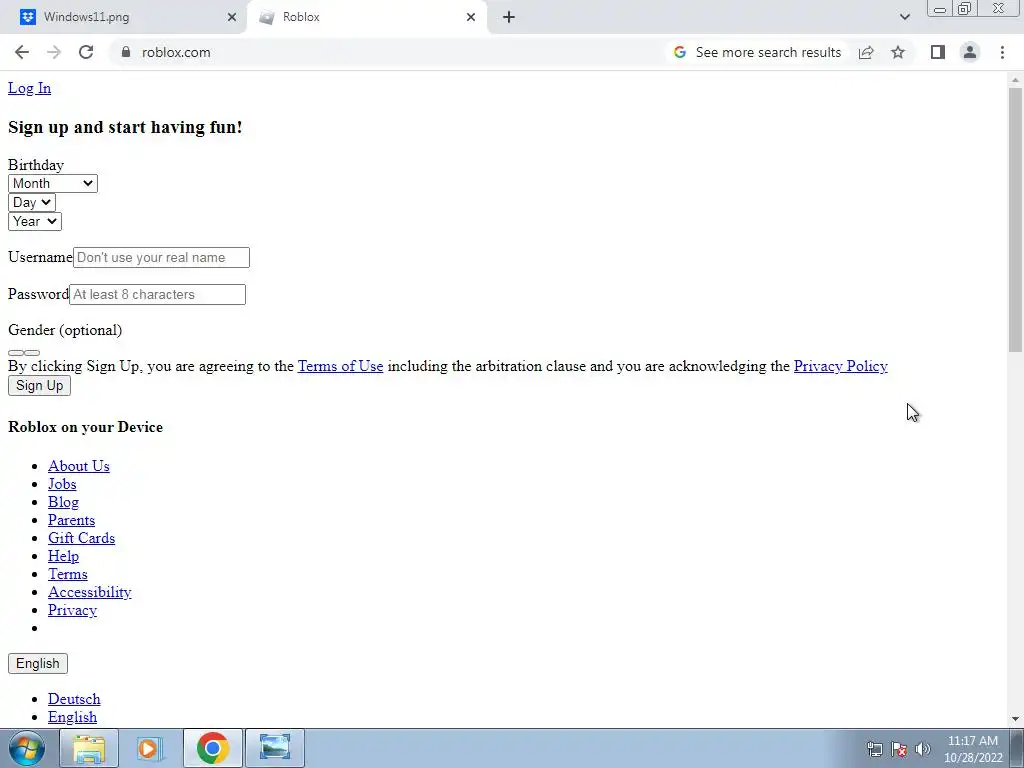Open the share this page icon
This screenshot has height=768, width=1024.
point(866,52)
